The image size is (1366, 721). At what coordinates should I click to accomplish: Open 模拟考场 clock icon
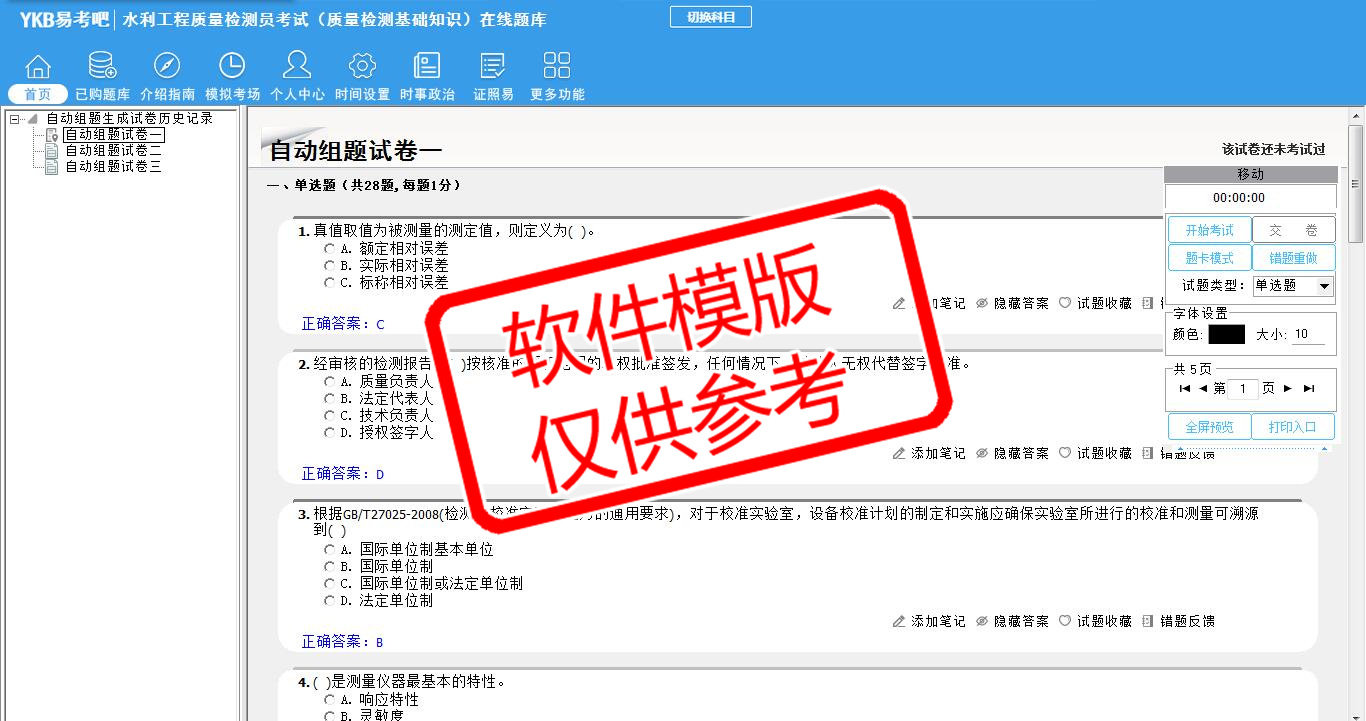coord(232,67)
